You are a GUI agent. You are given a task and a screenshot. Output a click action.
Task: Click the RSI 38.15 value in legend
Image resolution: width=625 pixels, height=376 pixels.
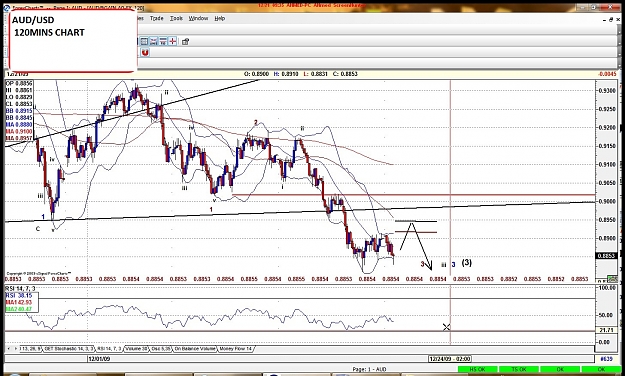(18, 295)
